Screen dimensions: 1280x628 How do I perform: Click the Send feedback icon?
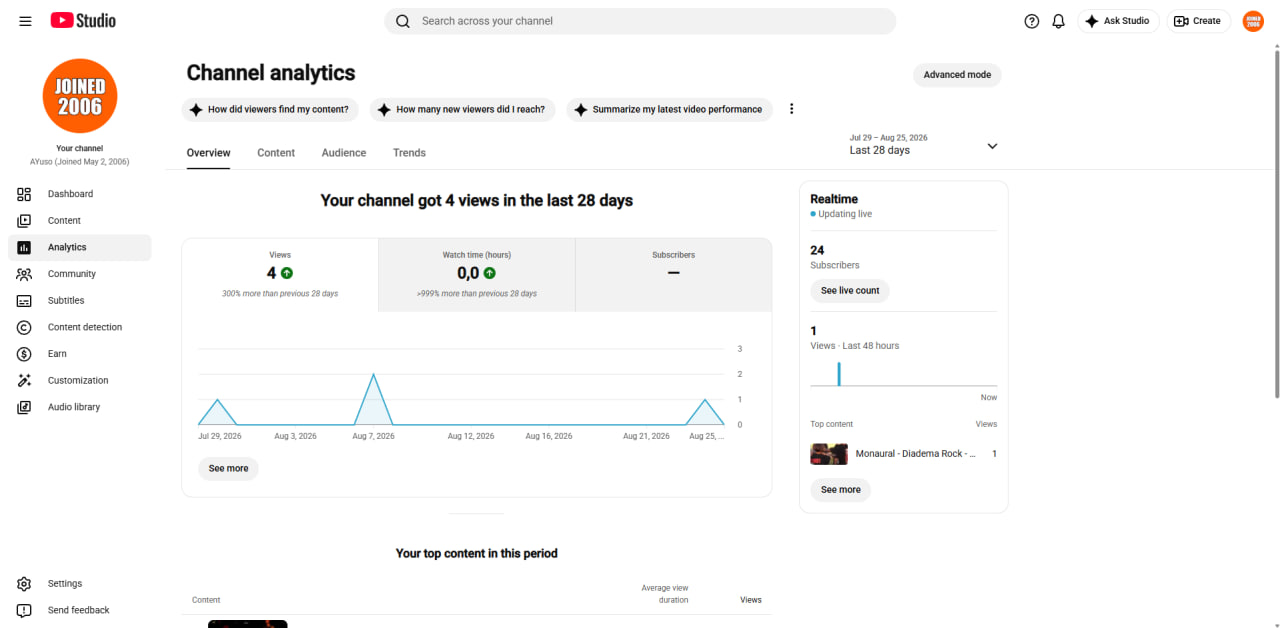[25, 610]
